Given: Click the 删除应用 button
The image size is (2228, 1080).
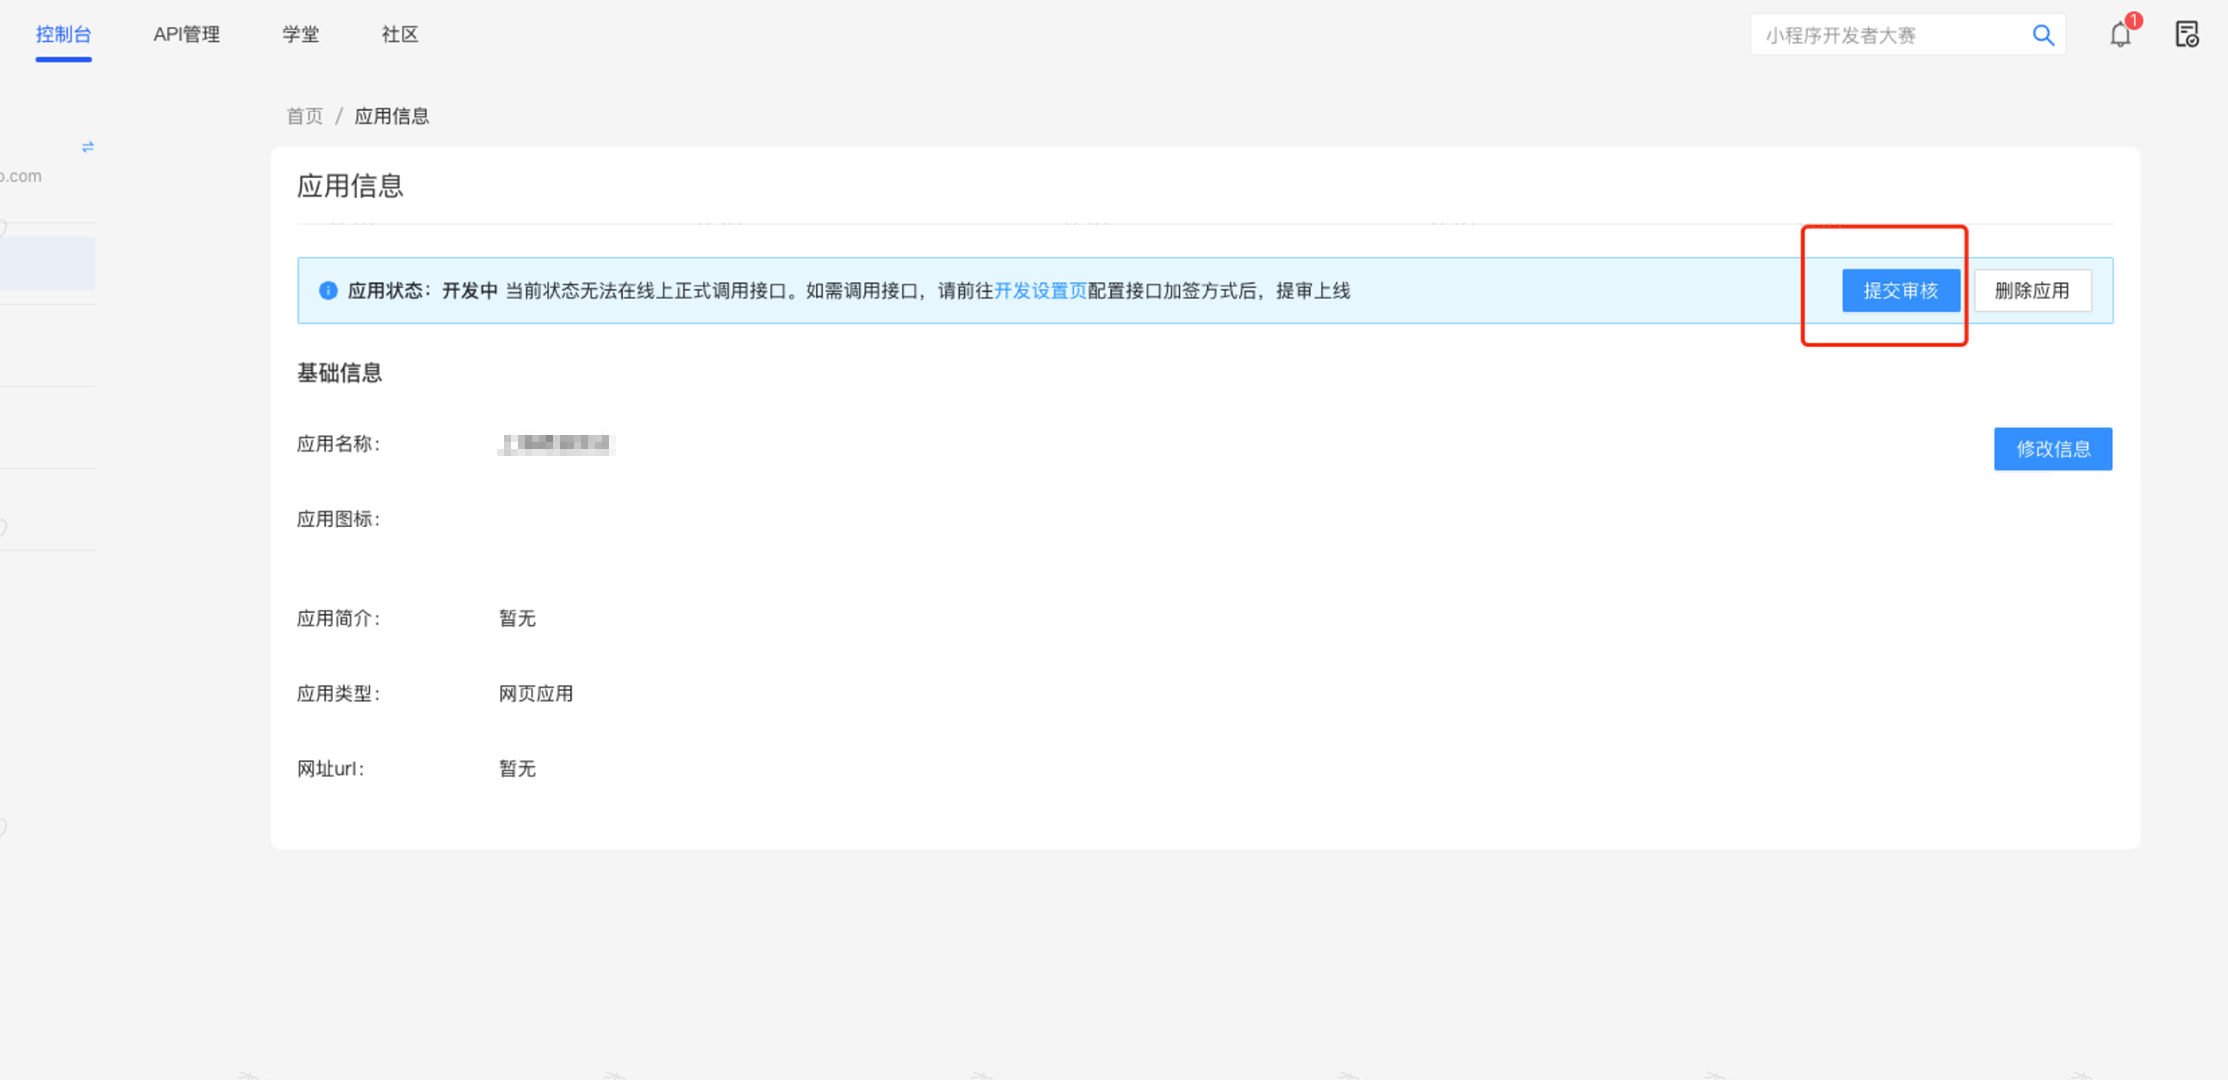Looking at the screenshot, I should click(x=2032, y=291).
